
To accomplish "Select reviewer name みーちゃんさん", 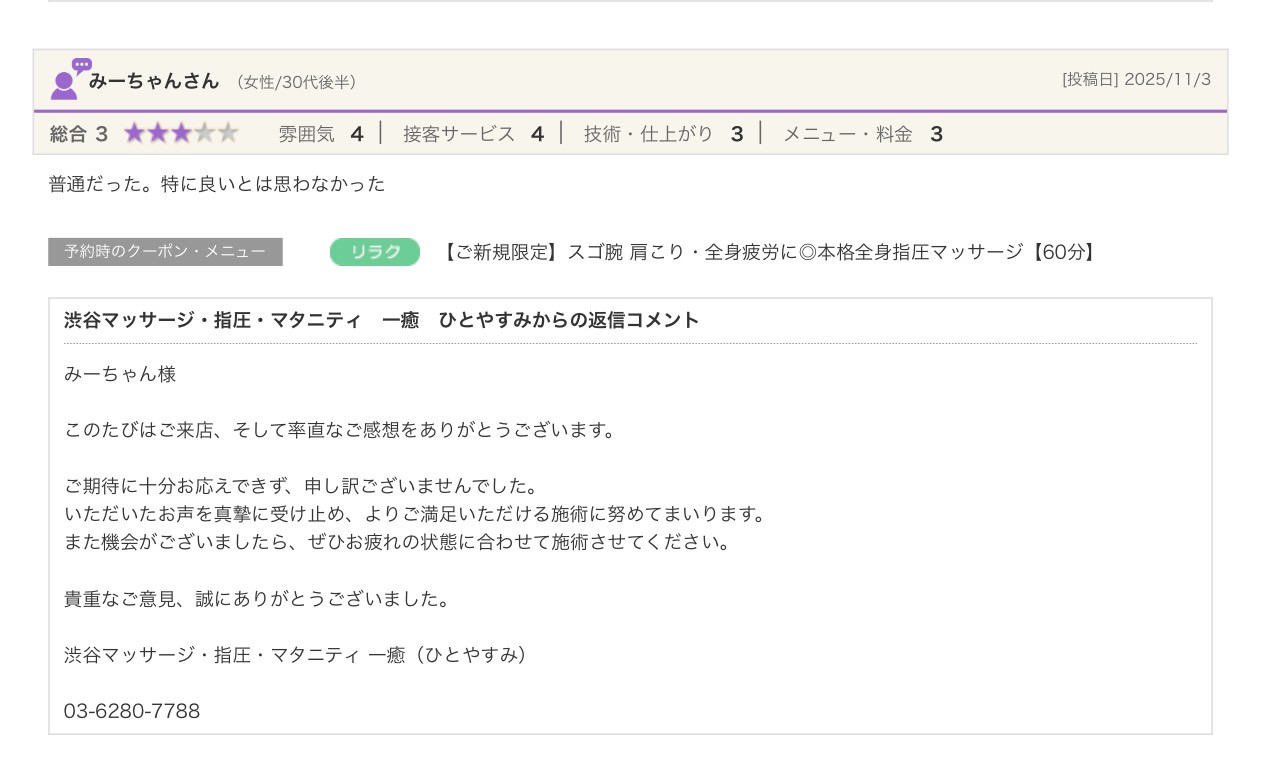I will [x=153, y=81].
